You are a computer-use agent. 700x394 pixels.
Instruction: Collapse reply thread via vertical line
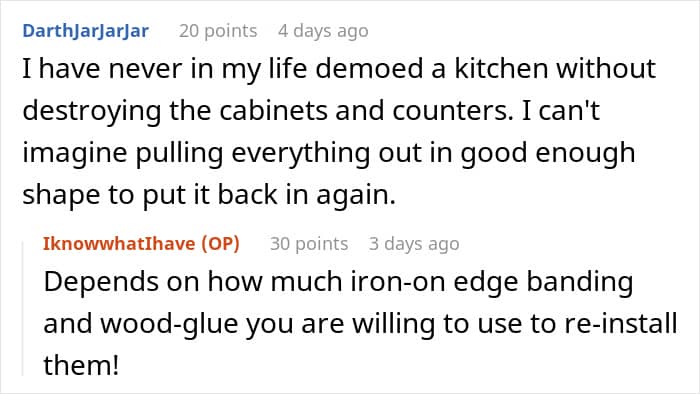coord(23,309)
